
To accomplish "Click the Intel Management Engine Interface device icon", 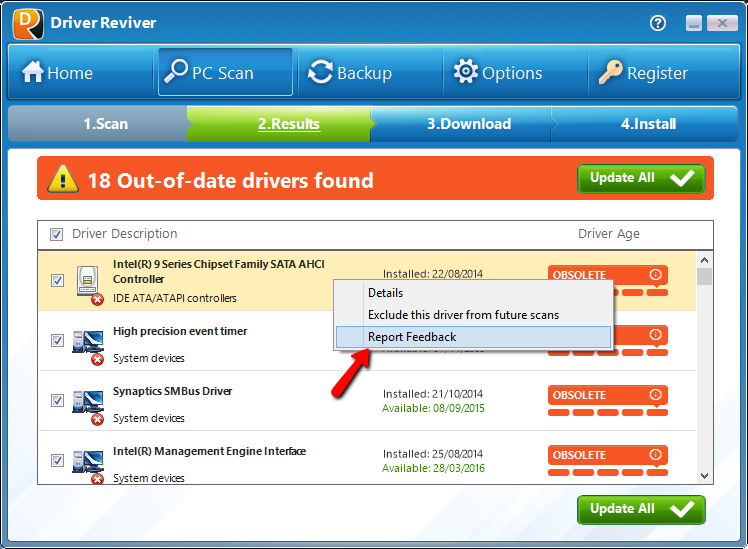I will pyautogui.click(x=88, y=466).
